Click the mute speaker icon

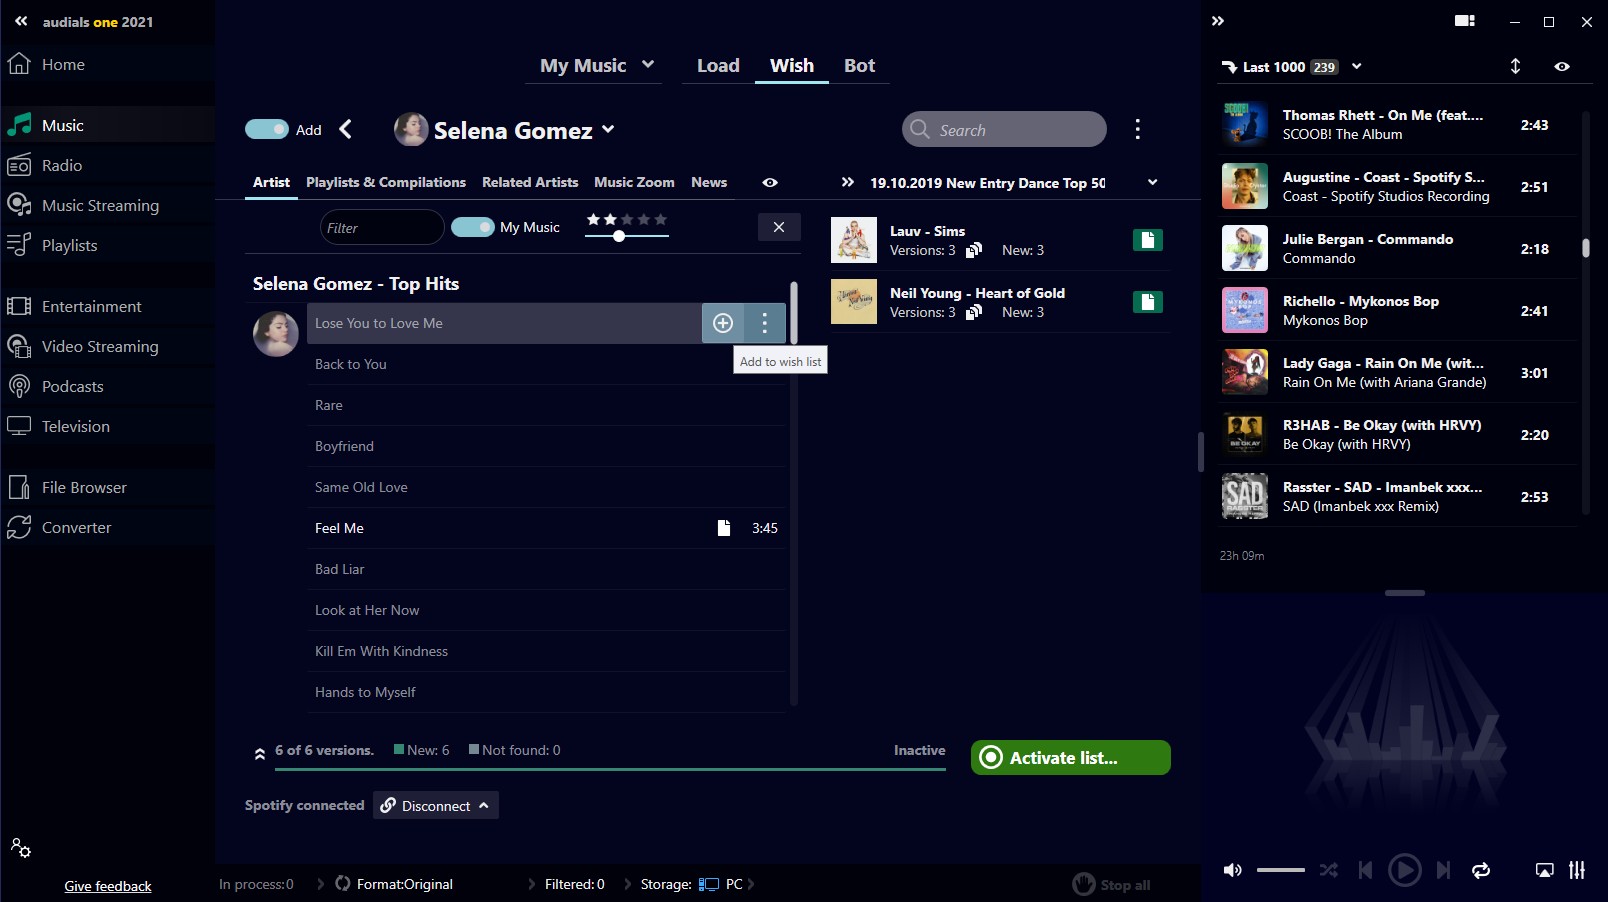(x=1232, y=870)
